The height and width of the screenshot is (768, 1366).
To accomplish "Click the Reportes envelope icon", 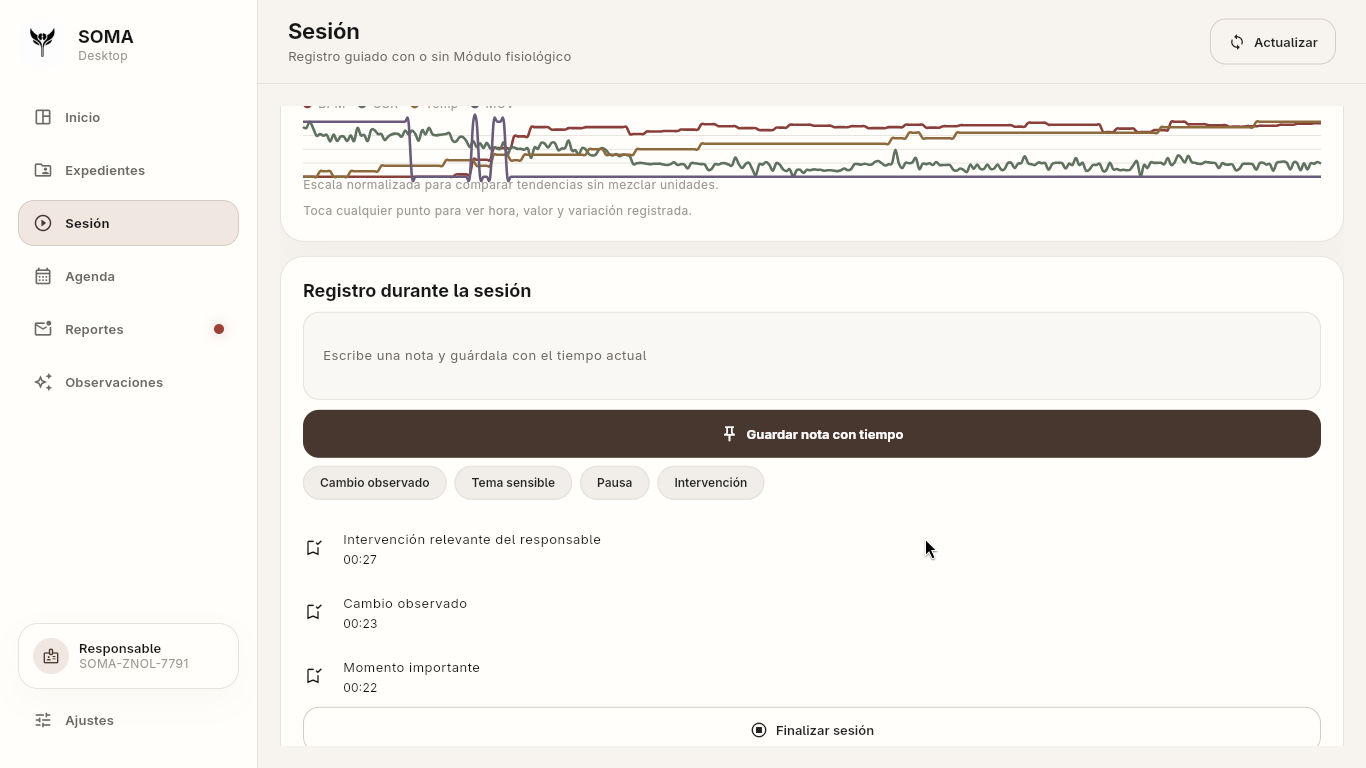I will 43,329.
